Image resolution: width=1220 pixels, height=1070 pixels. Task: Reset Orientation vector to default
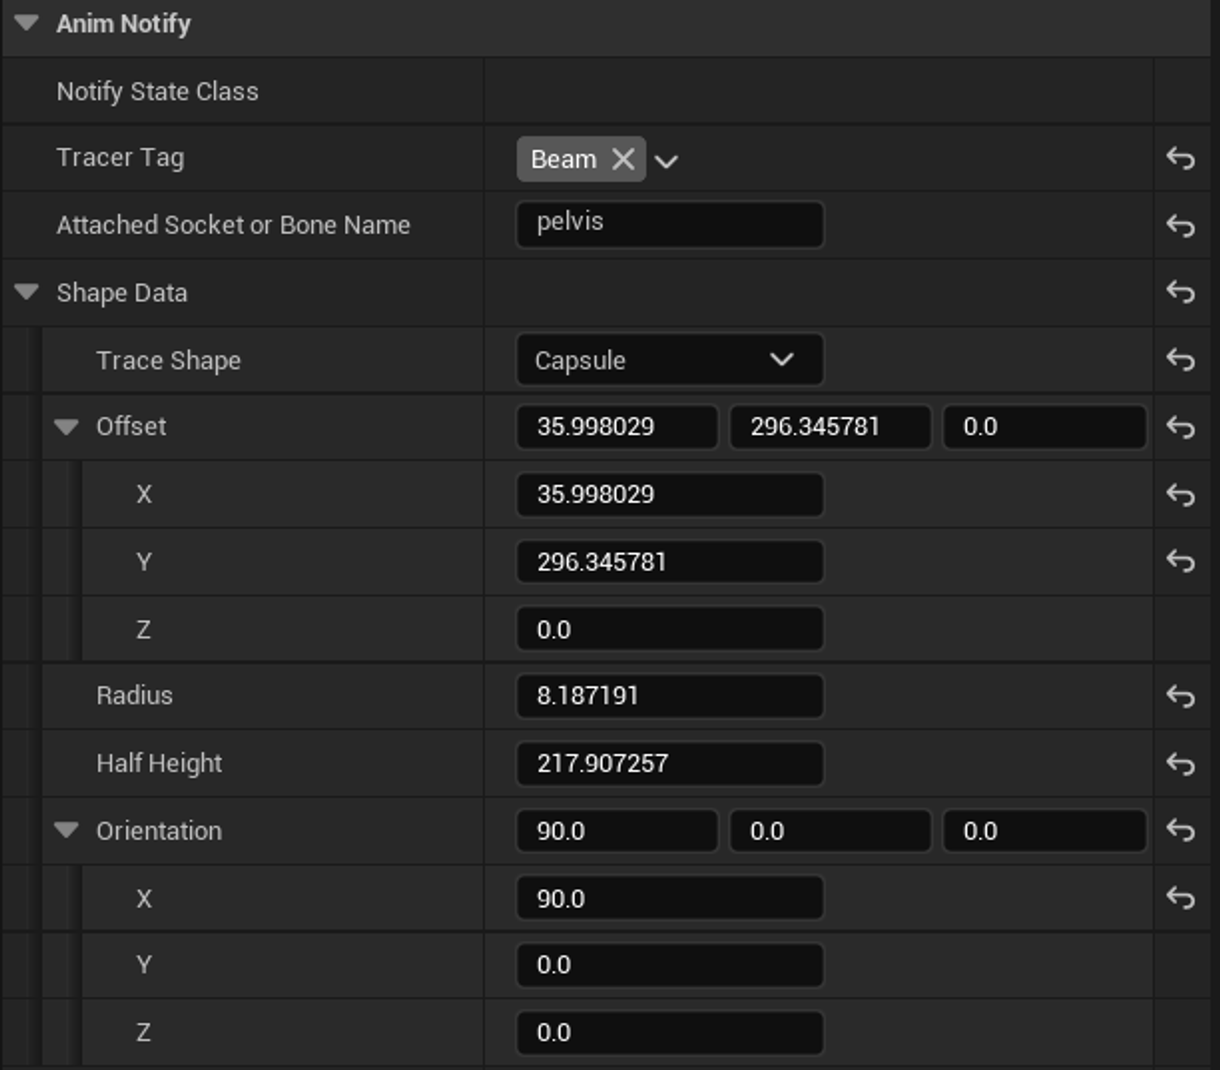[x=1180, y=831]
